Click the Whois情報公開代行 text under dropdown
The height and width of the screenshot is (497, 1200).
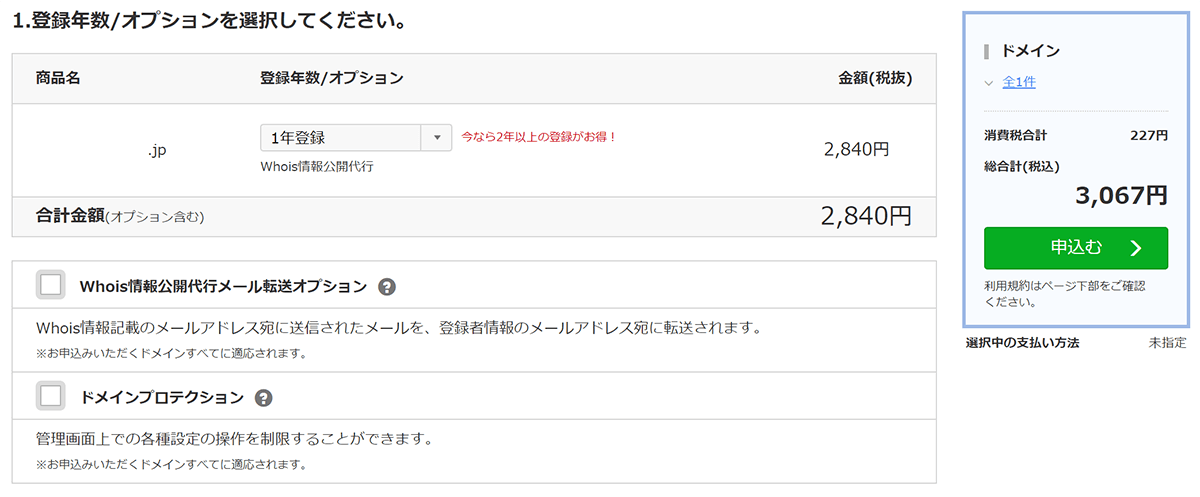pos(317,166)
